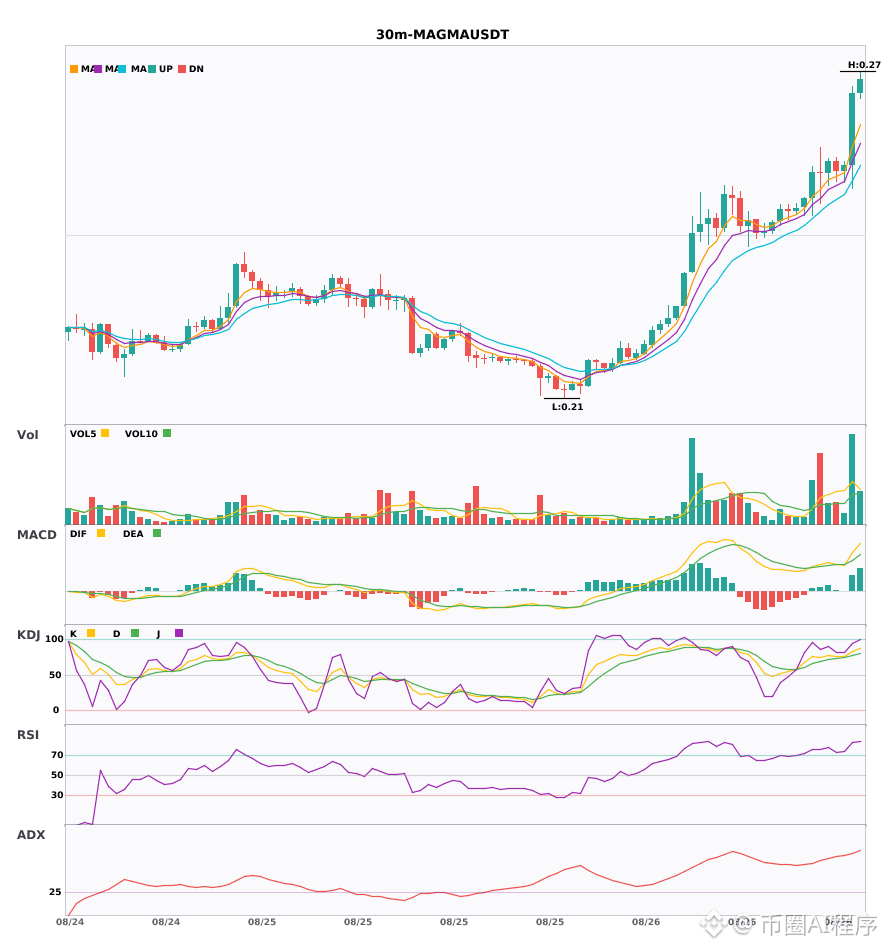Image resolution: width=885 pixels, height=950 pixels.
Task: Select the teal UP legend marker
Action: pyautogui.click(x=152, y=69)
